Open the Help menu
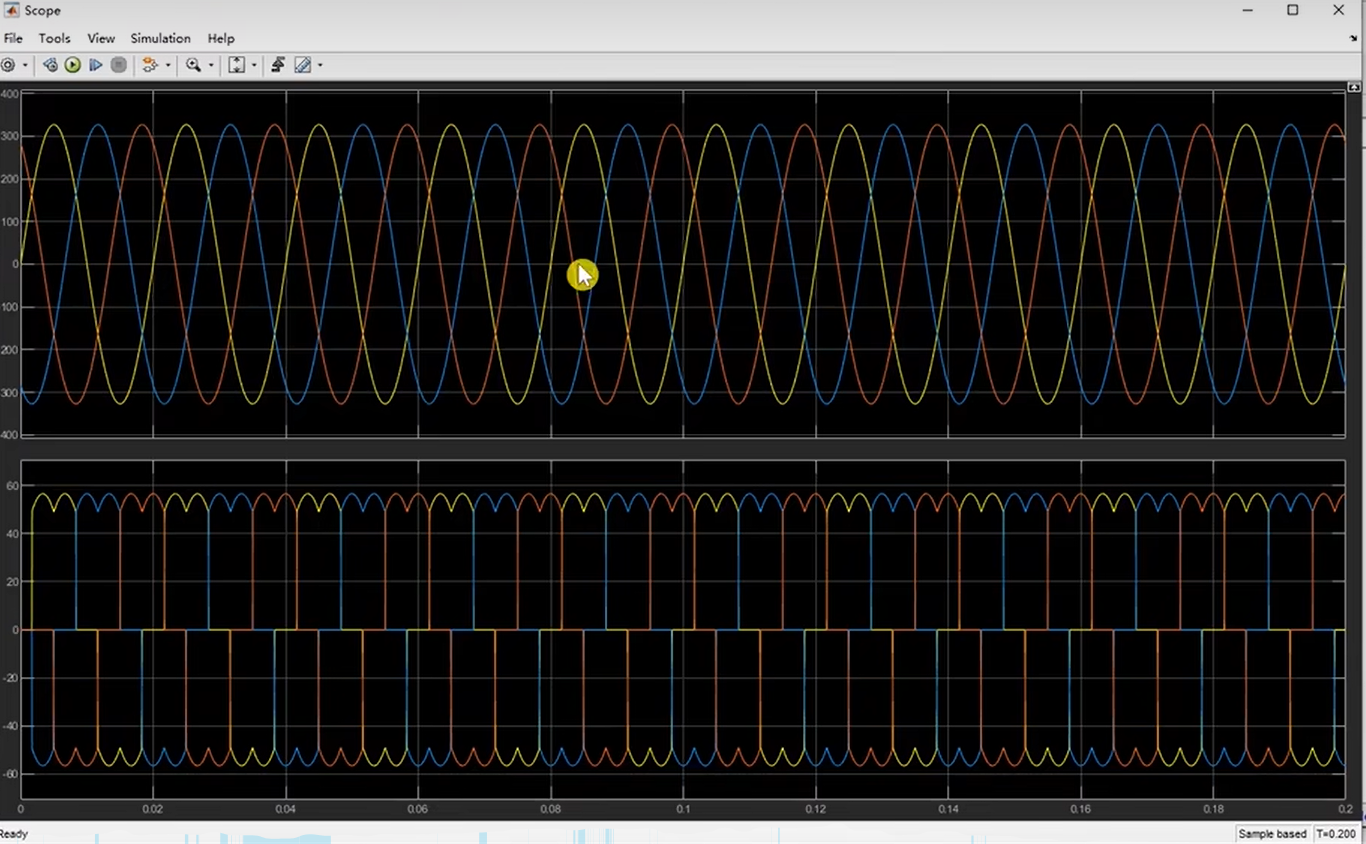This screenshot has width=1366, height=844. pos(221,38)
